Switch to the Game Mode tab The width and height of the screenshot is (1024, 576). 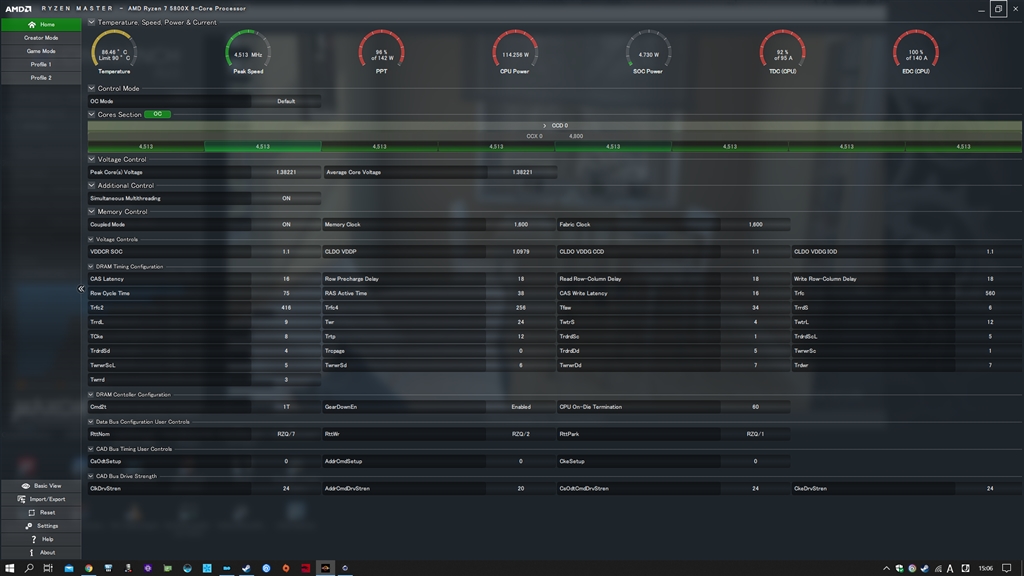tap(41, 51)
